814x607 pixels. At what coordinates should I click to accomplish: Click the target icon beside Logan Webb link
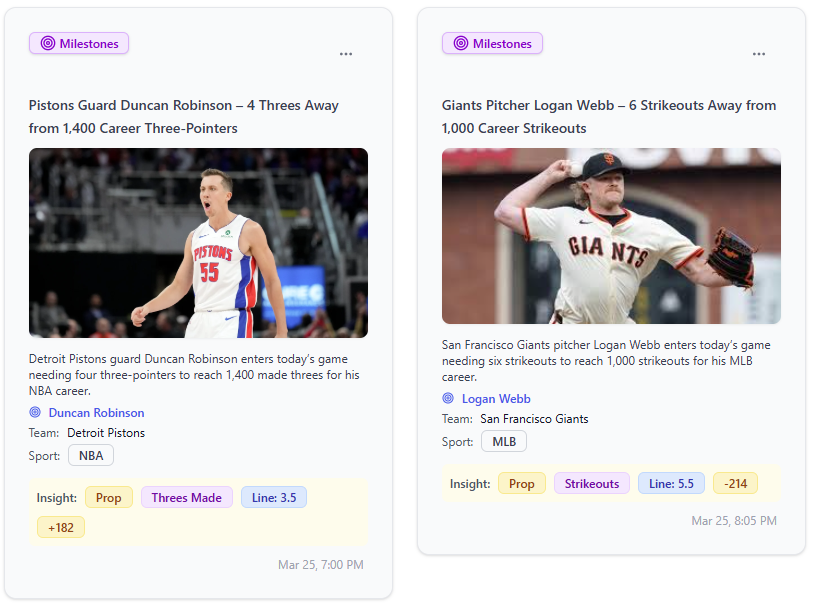click(448, 398)
